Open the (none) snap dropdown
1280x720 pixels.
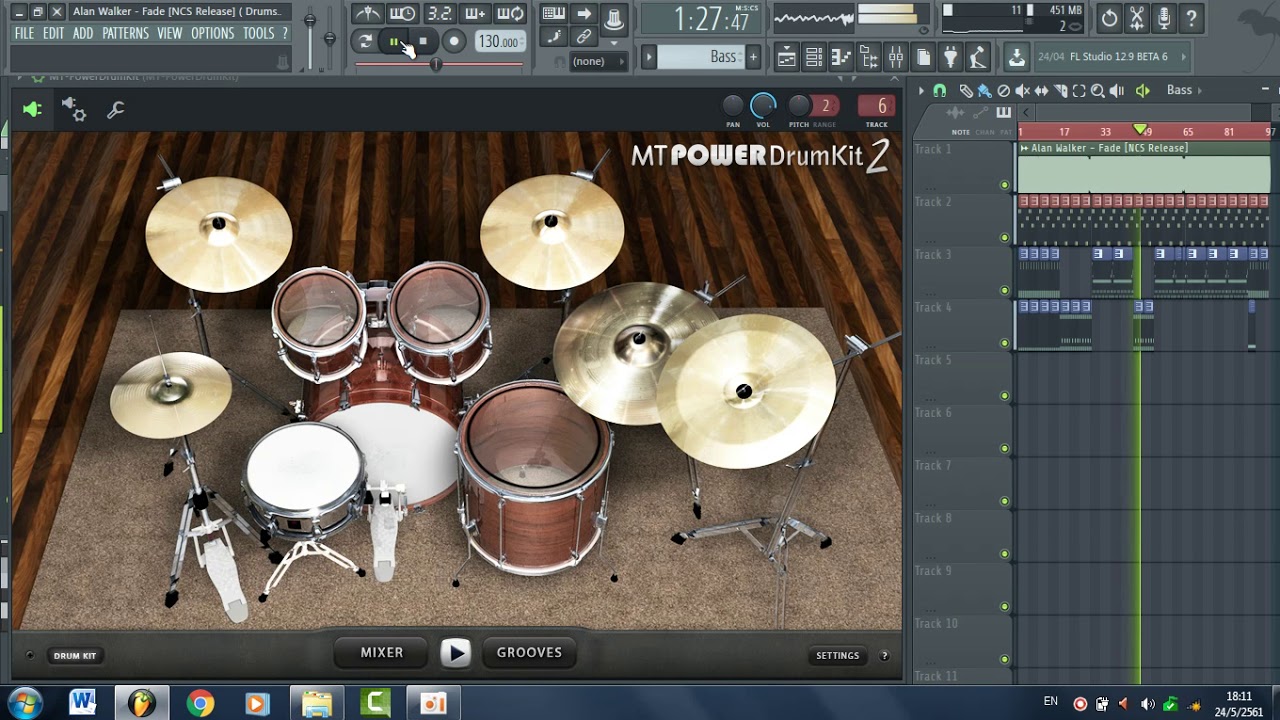click(598, 61)
